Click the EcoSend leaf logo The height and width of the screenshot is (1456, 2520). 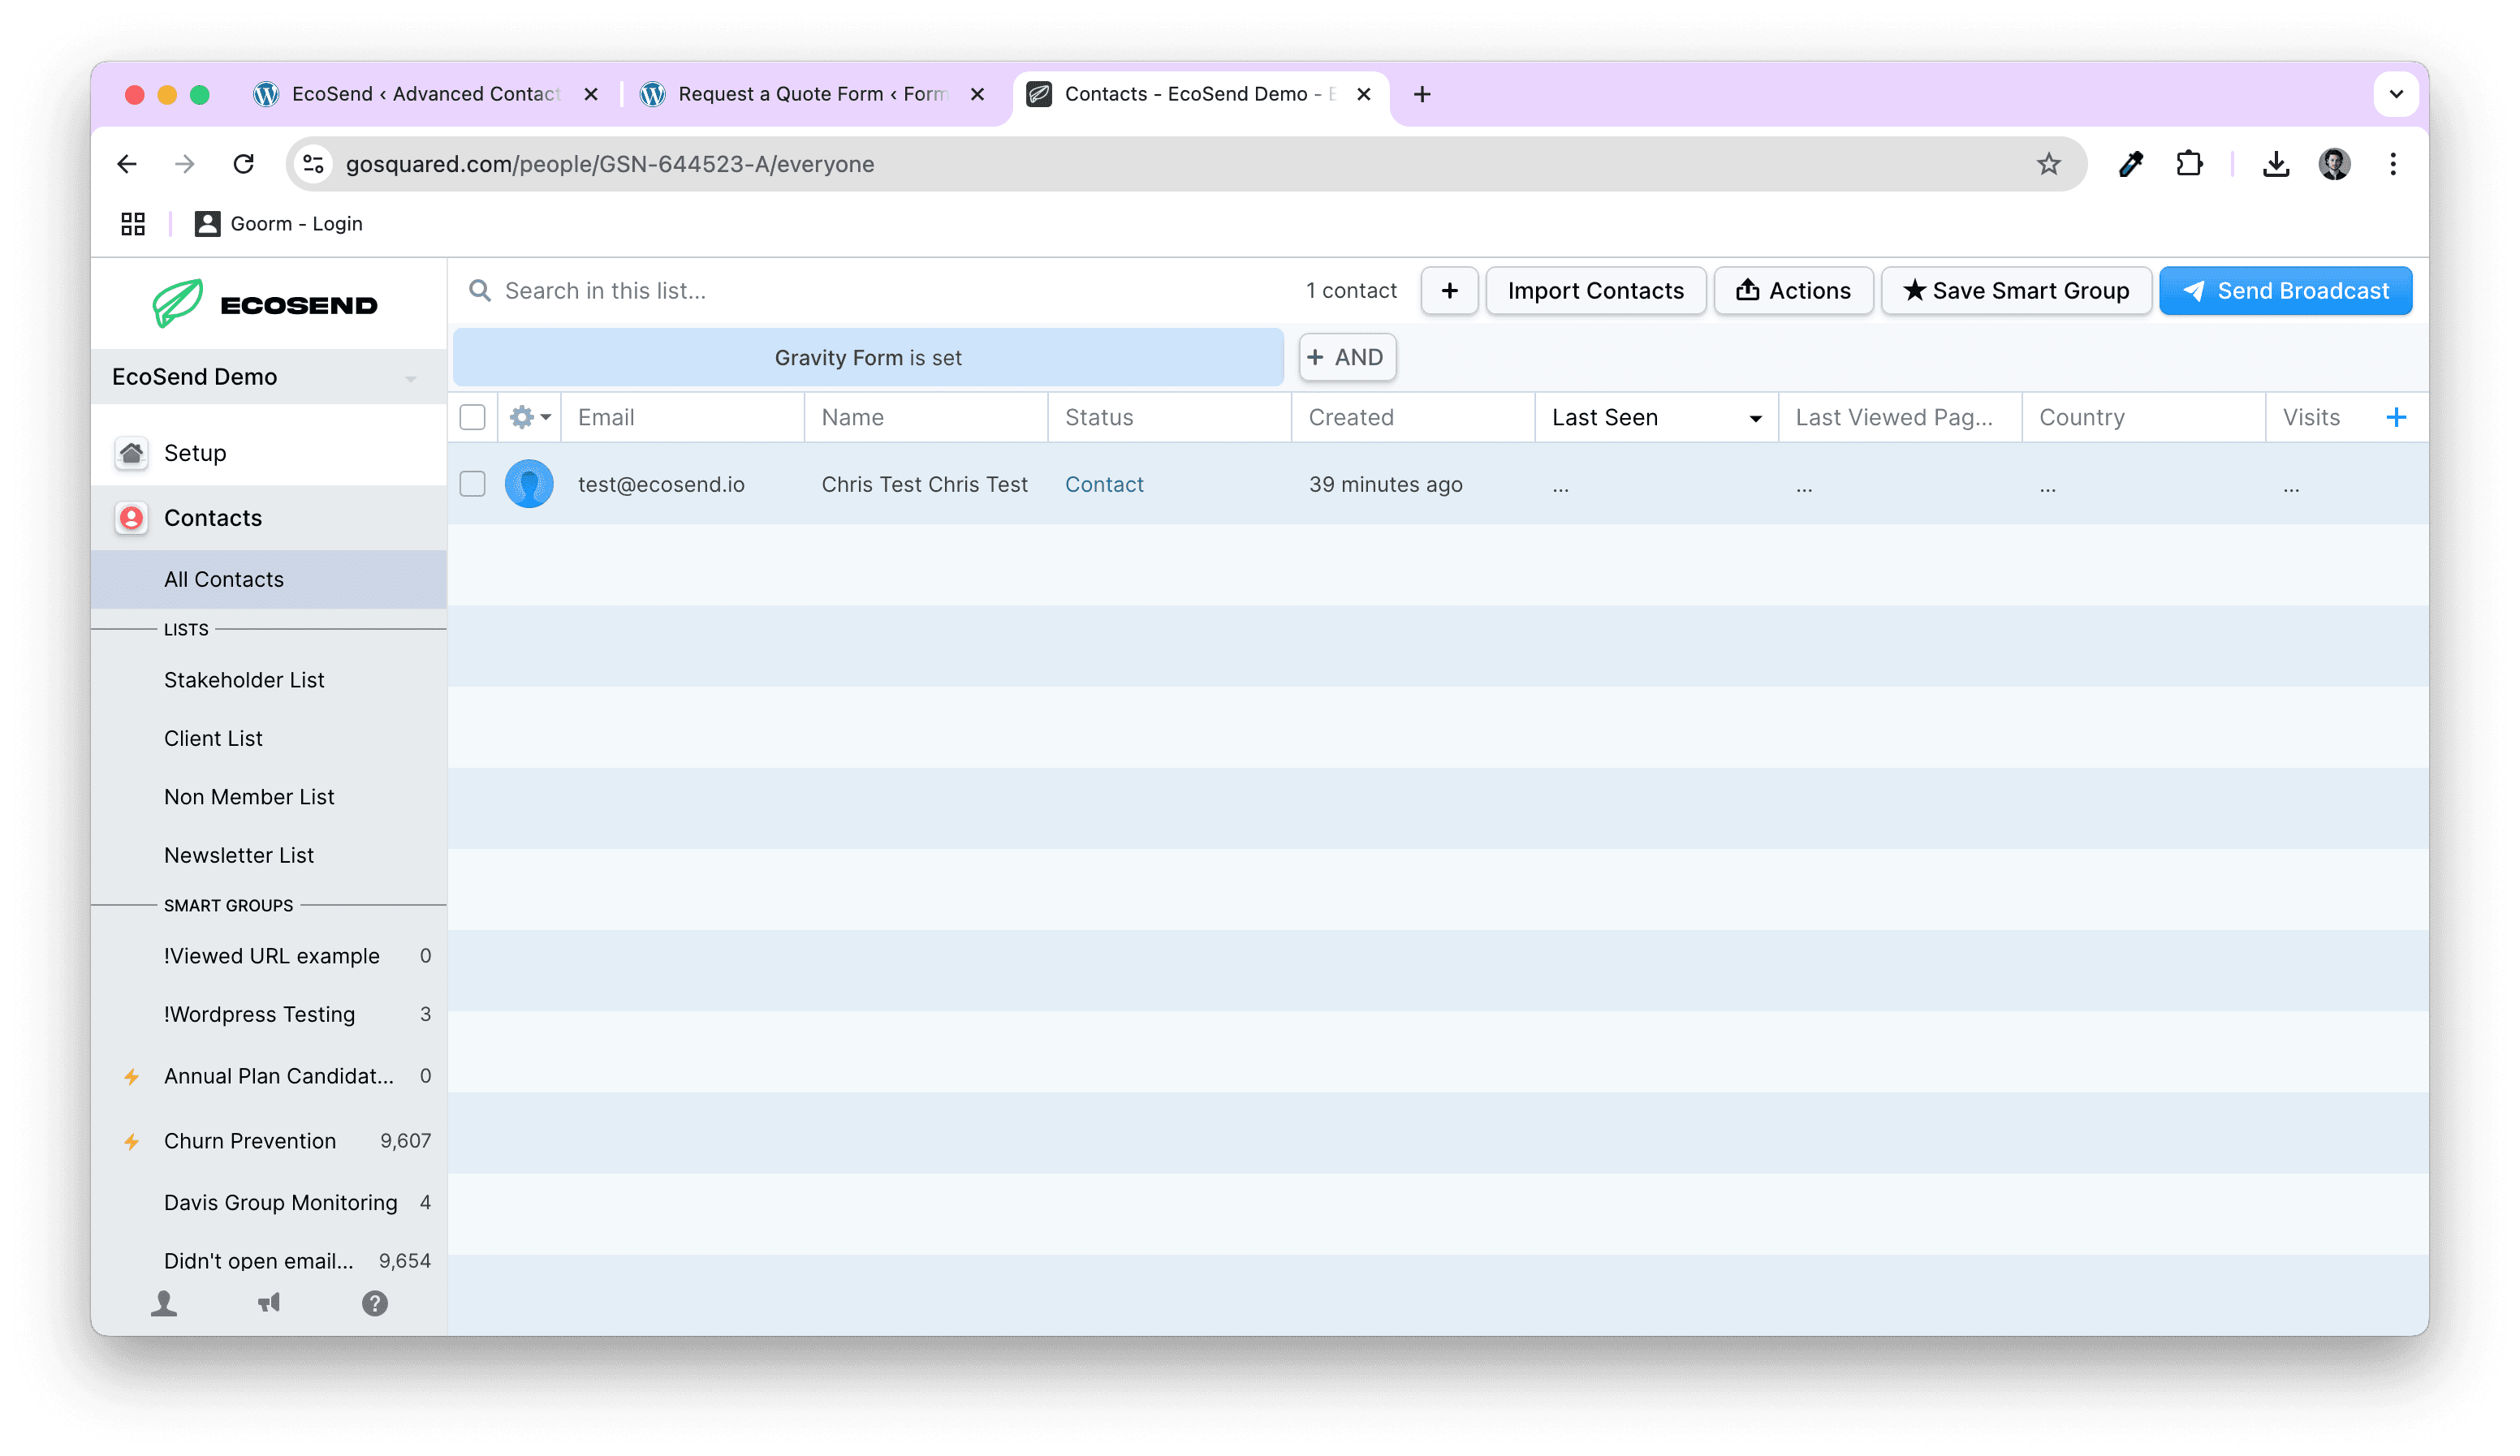178,303
